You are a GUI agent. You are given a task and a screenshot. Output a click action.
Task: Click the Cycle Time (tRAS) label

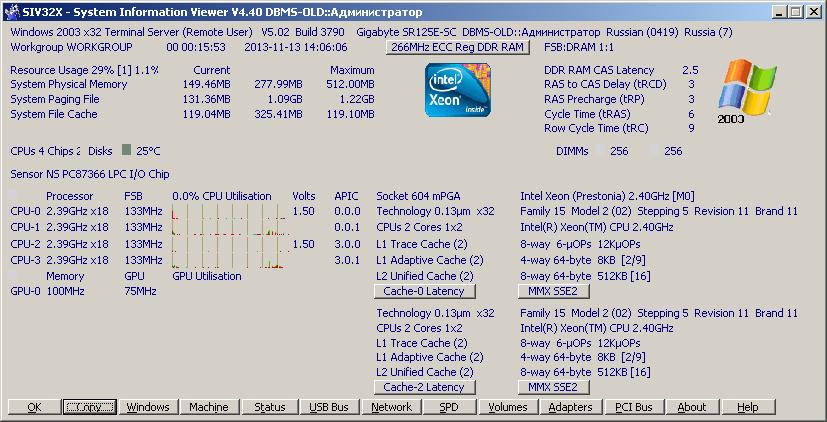(587, 114)
